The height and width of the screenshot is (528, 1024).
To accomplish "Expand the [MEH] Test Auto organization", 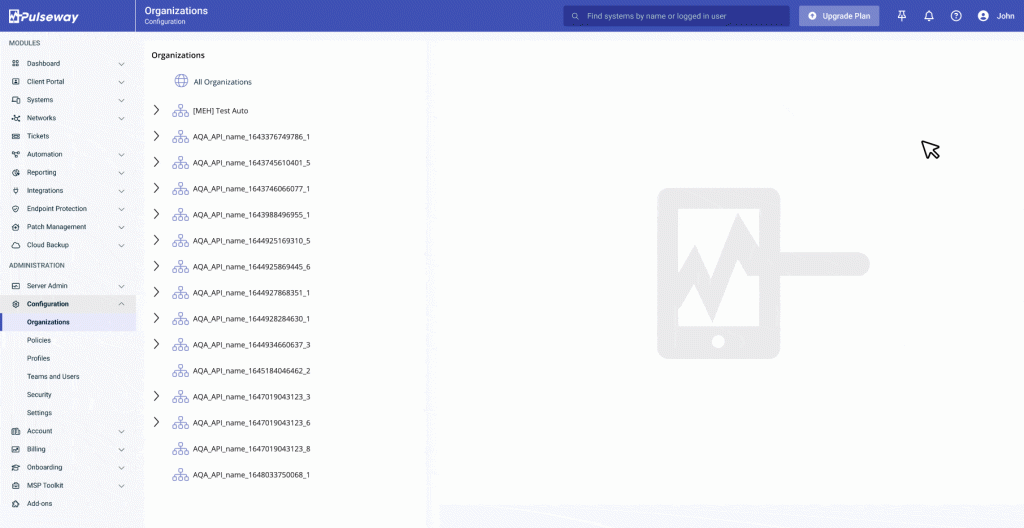I will pyautogui.click(x=156, y=110).
